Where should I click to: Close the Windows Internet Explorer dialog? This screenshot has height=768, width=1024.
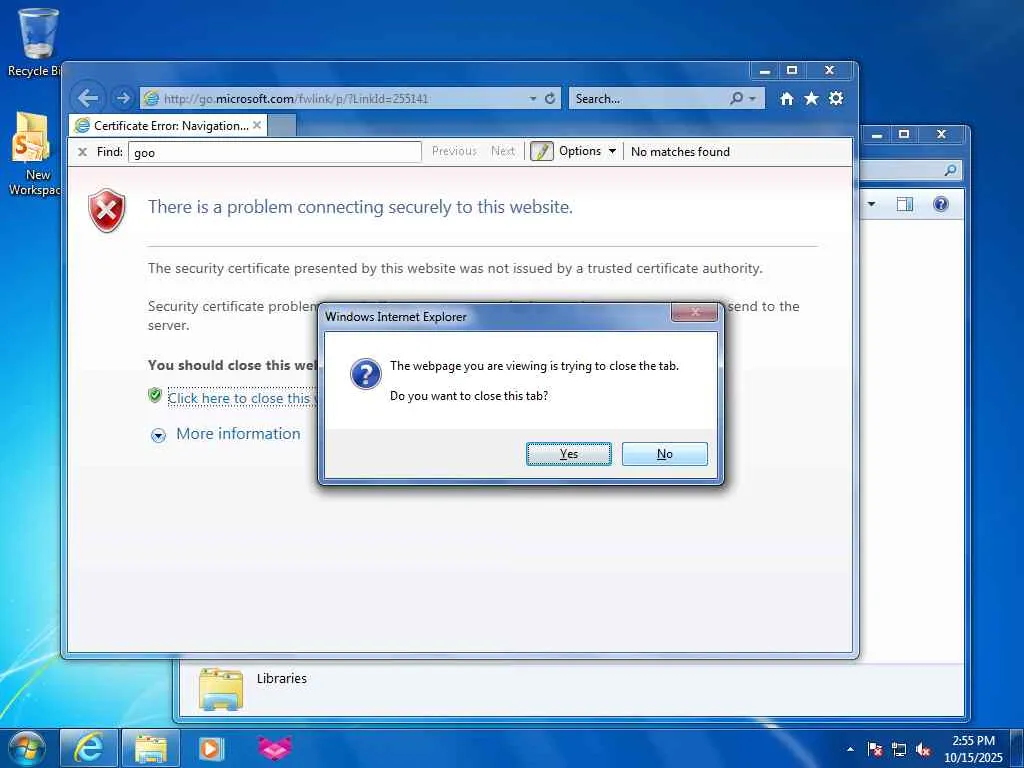tap(695, 312)
